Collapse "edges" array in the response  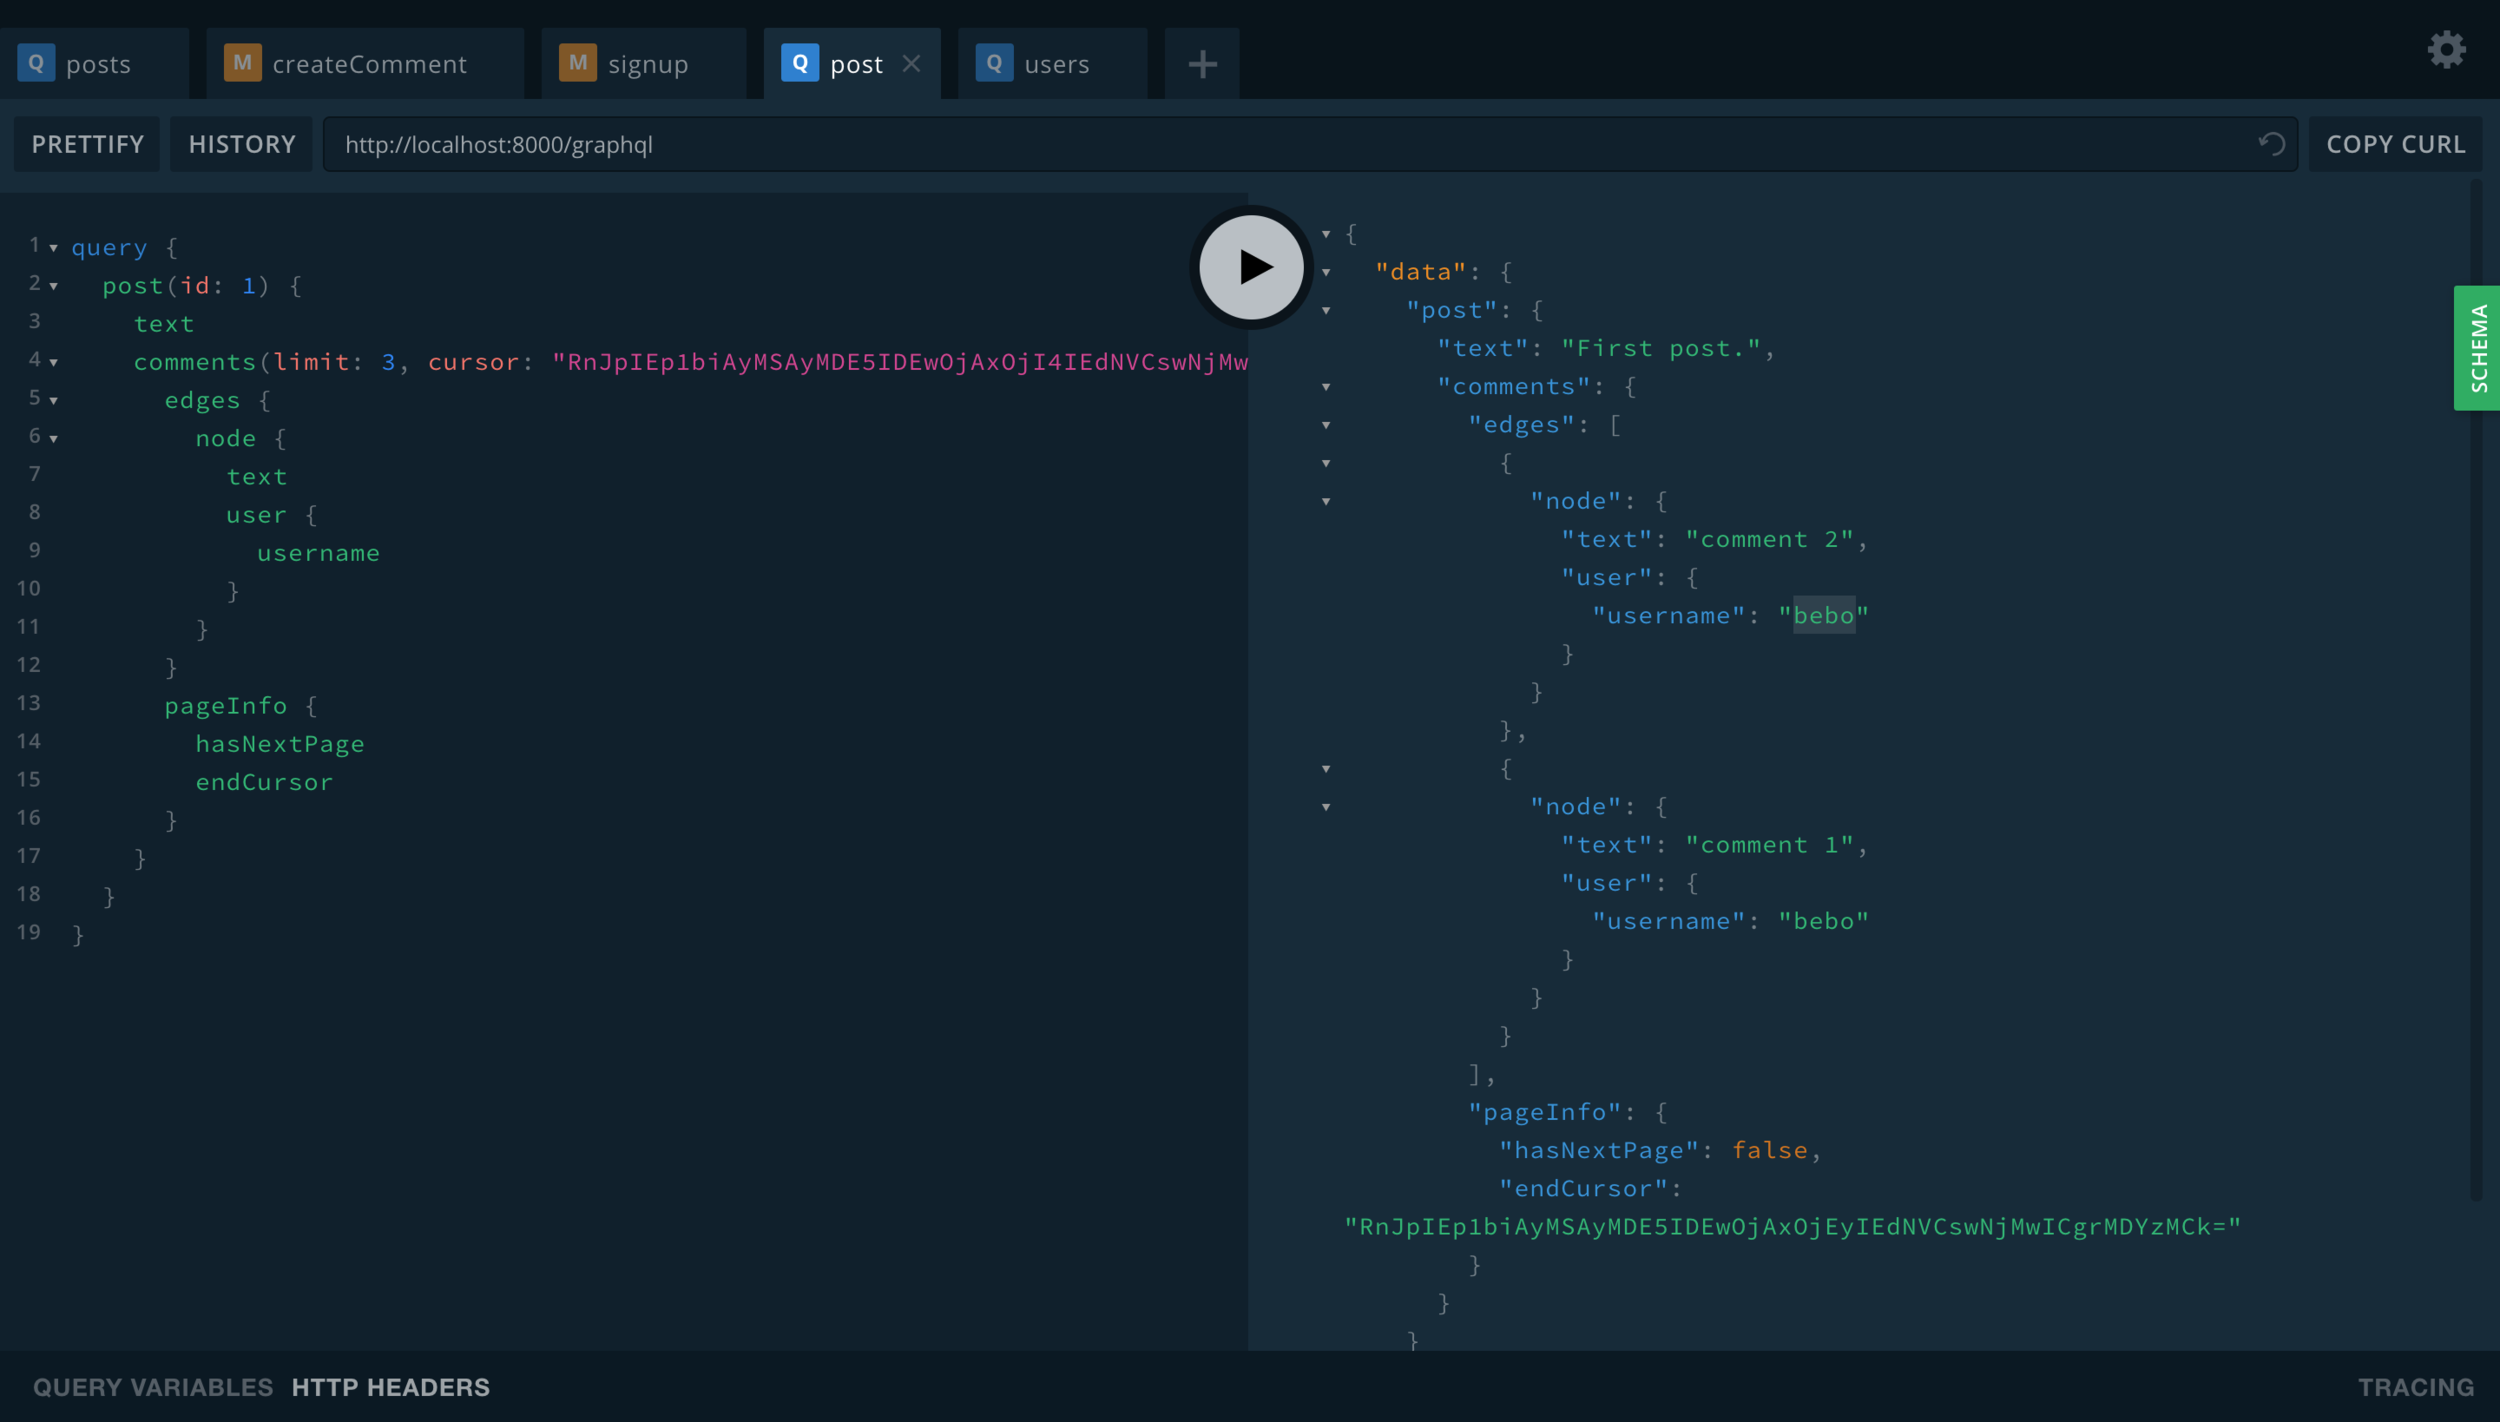(1326, 425)
